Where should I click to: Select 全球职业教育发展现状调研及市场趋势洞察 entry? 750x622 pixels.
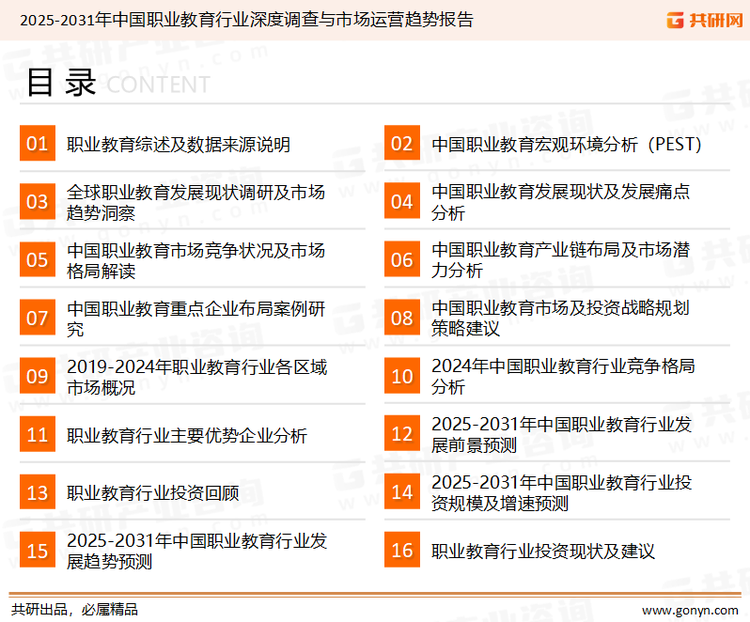[195, 202]
